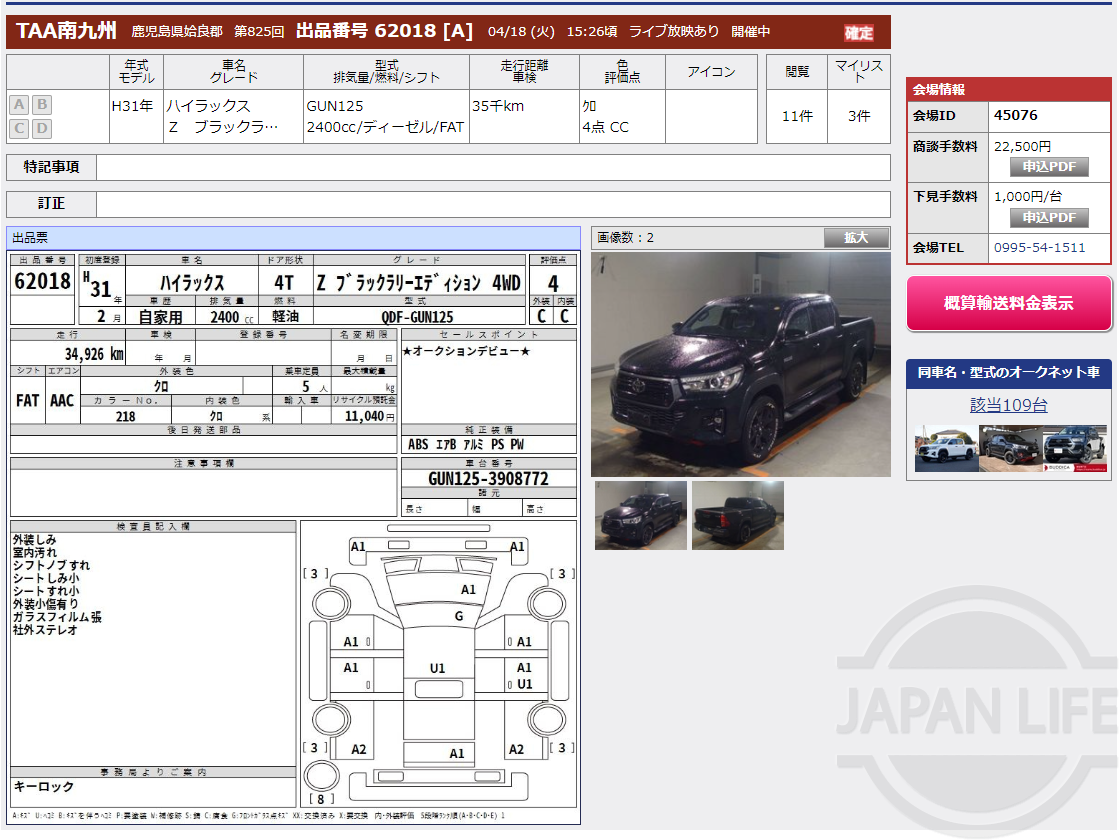1119x840 pixels.
Task: Click the 出品票 panel header
Action: pos(30,237)
